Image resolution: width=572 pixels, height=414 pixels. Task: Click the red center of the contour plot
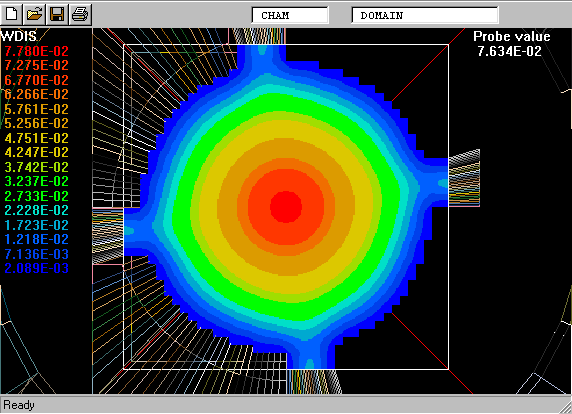click(x=286, y=206)
